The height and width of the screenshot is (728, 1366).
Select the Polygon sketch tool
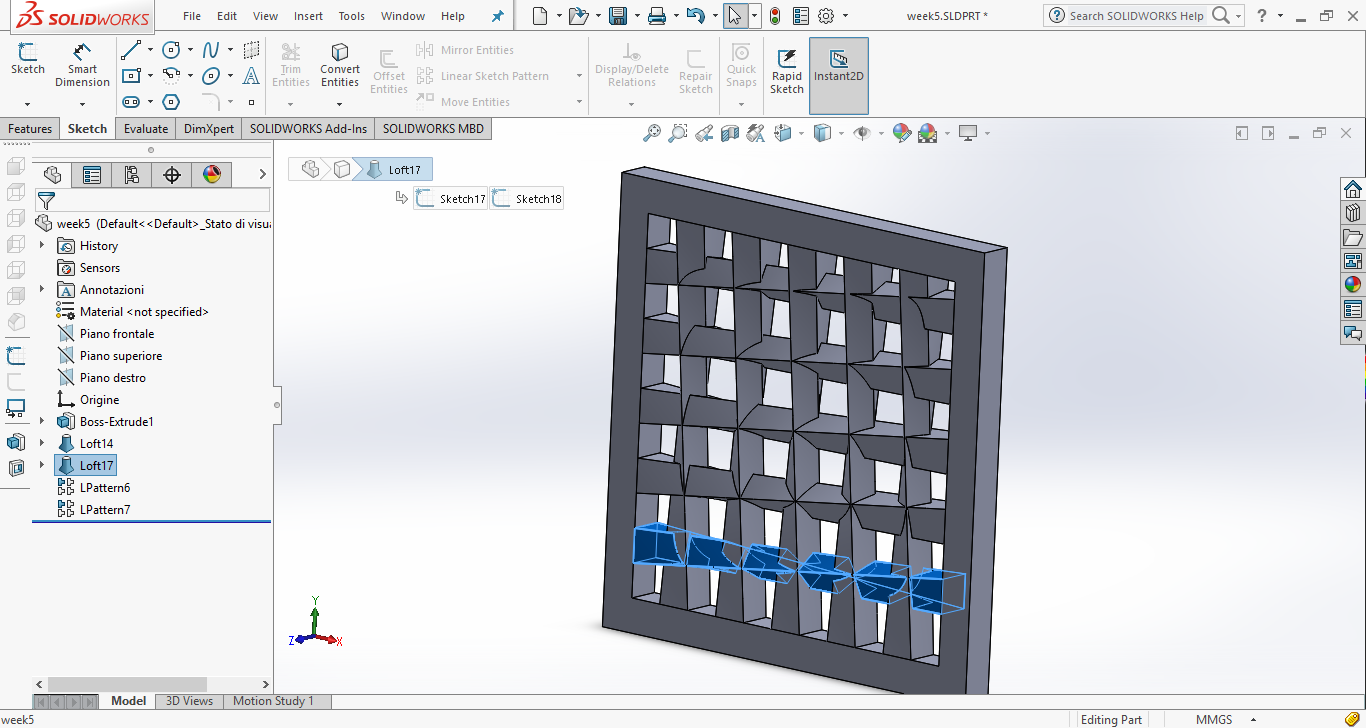(171, 101)
